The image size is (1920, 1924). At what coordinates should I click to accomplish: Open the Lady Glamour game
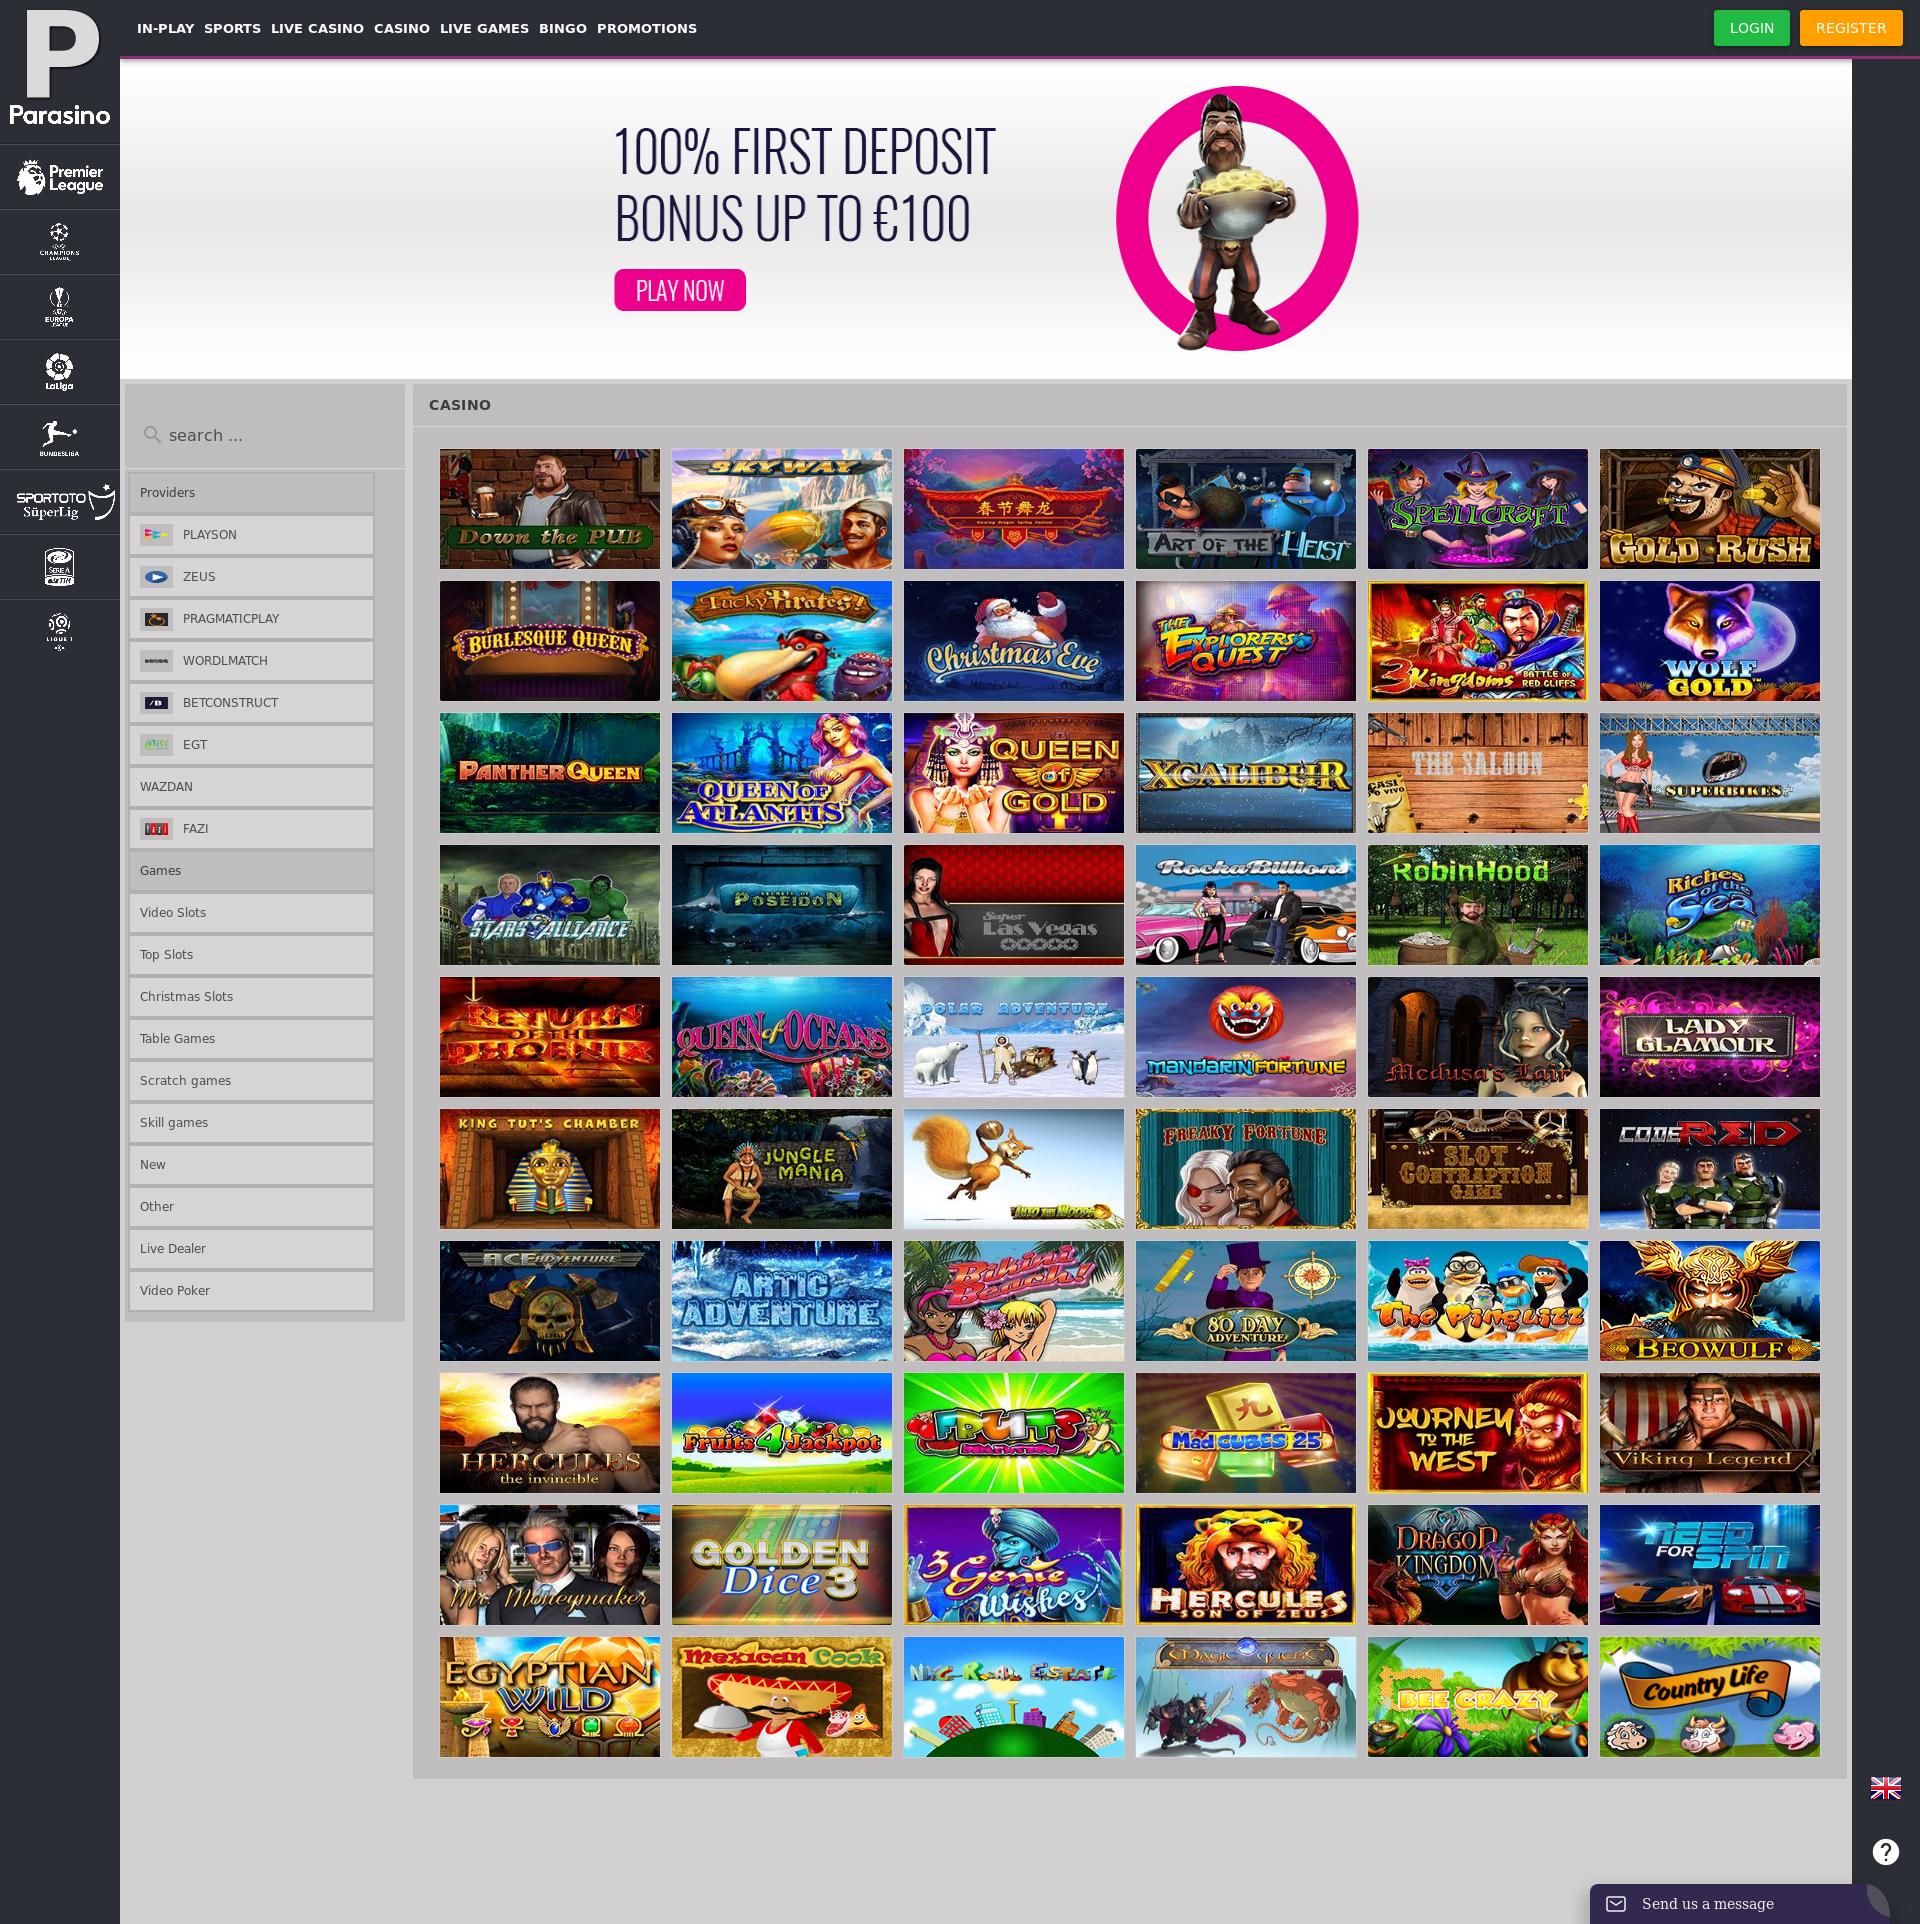(1710, 1037)
